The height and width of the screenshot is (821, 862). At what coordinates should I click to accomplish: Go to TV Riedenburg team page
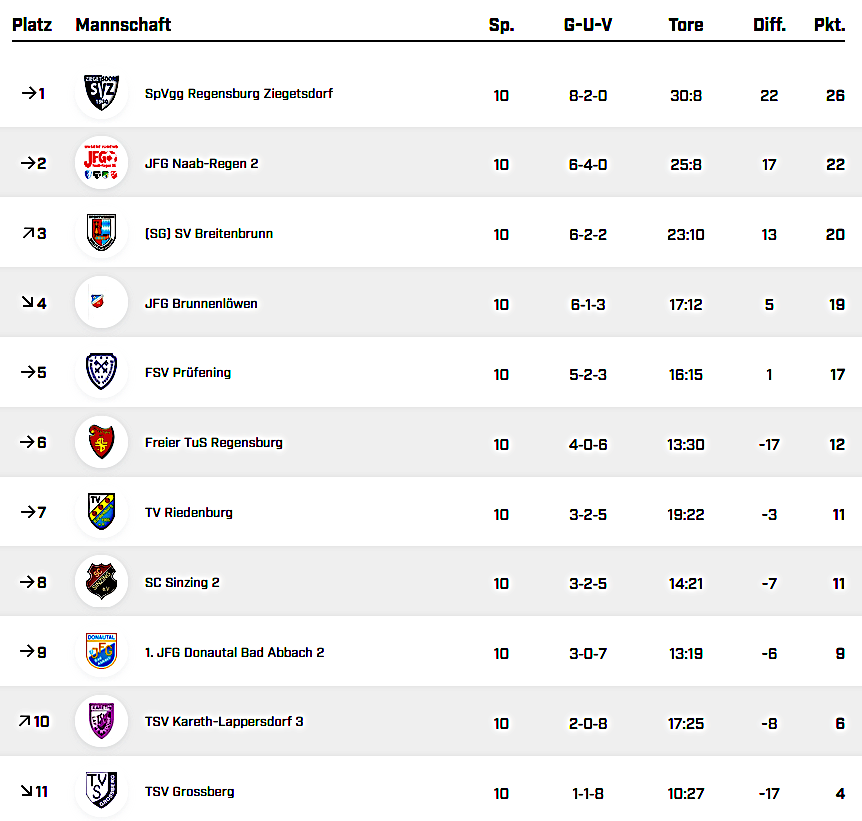tap(188, 513)
